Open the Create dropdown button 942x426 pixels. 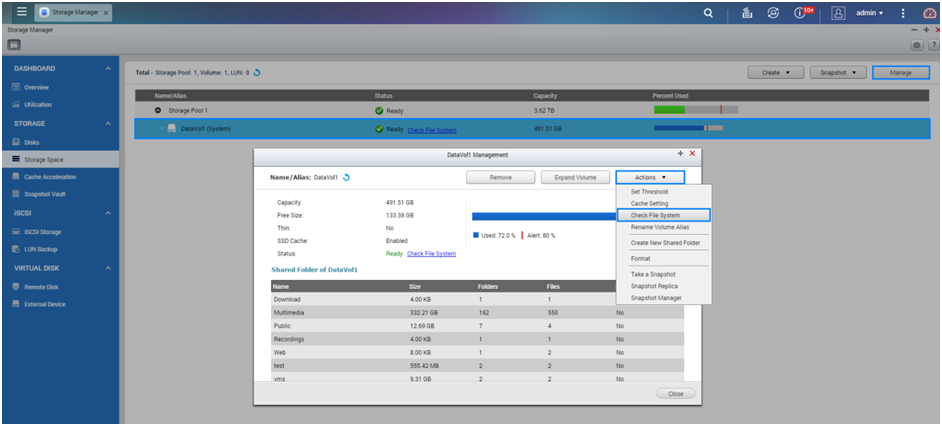pos(776,73)
